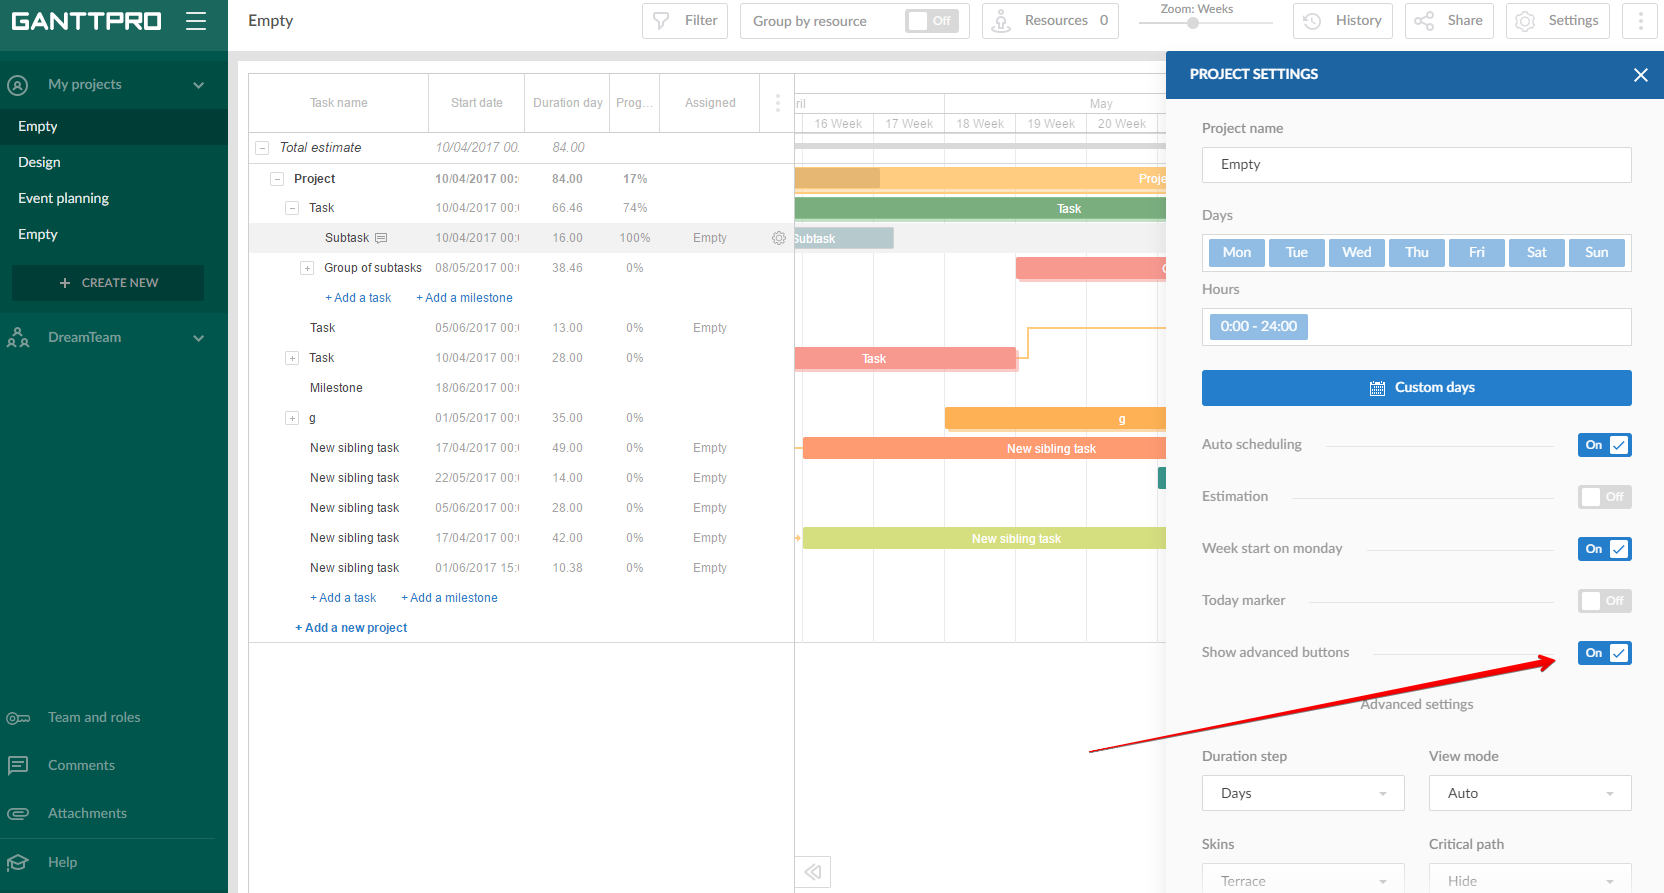Open the View mode dropdown

1529,793
